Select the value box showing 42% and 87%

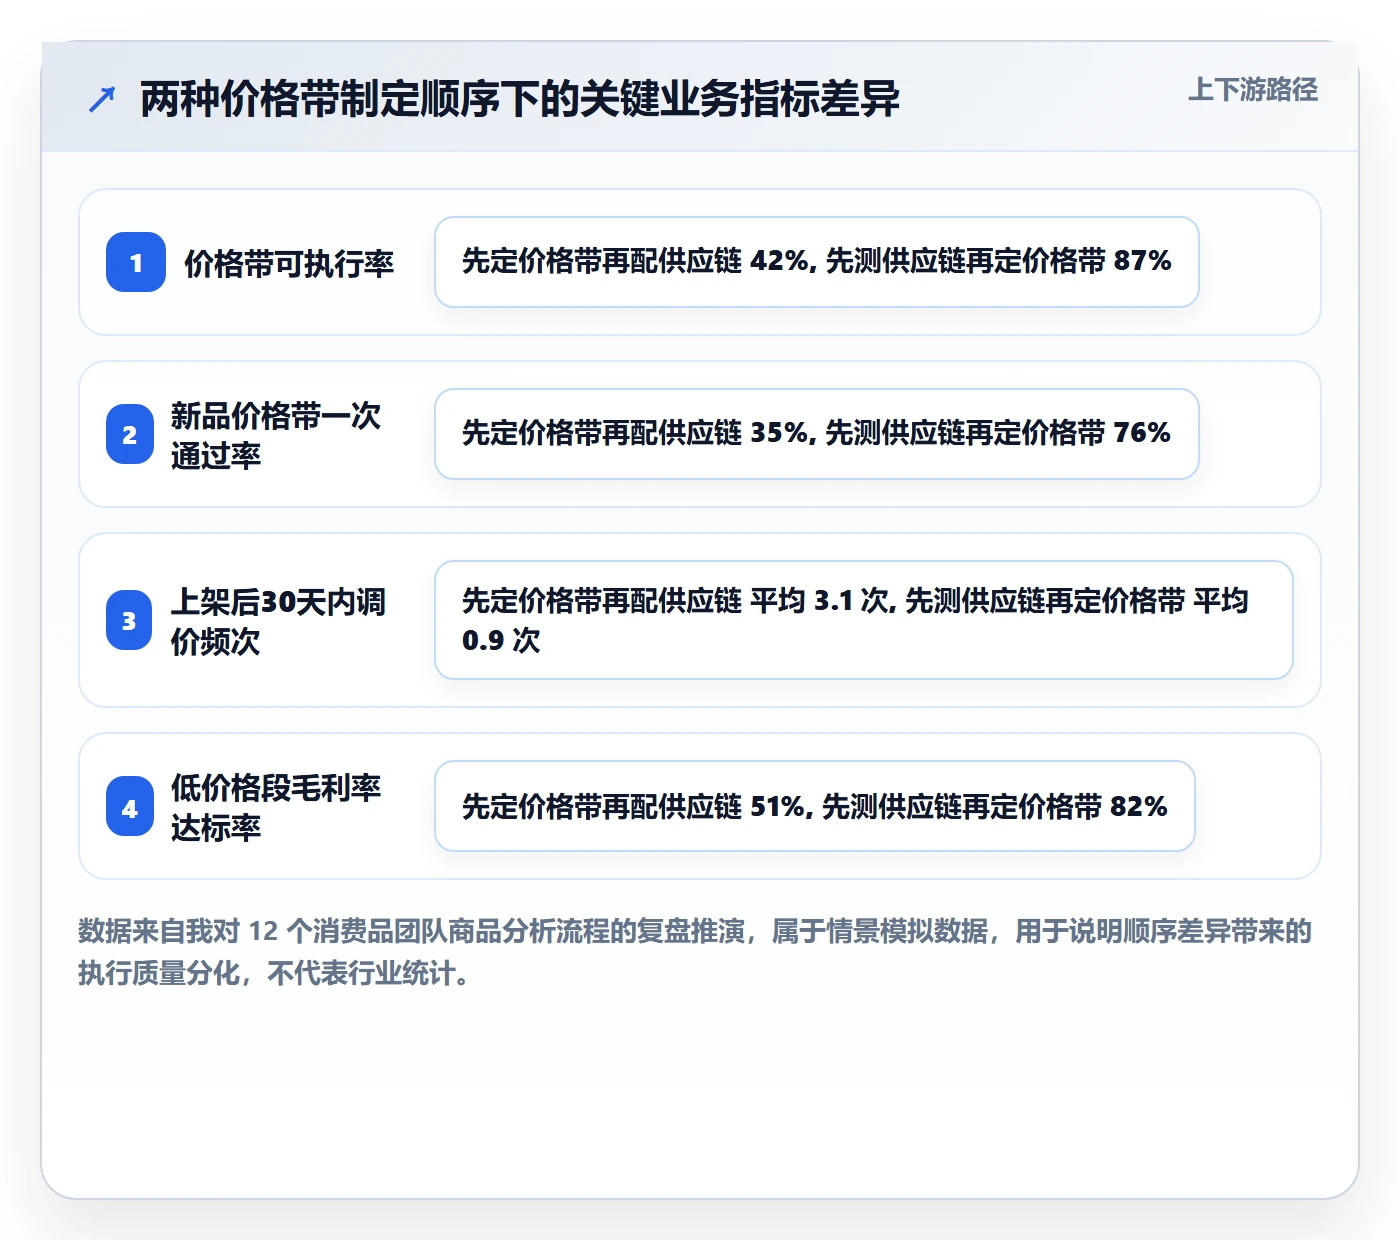pos(817,262)
